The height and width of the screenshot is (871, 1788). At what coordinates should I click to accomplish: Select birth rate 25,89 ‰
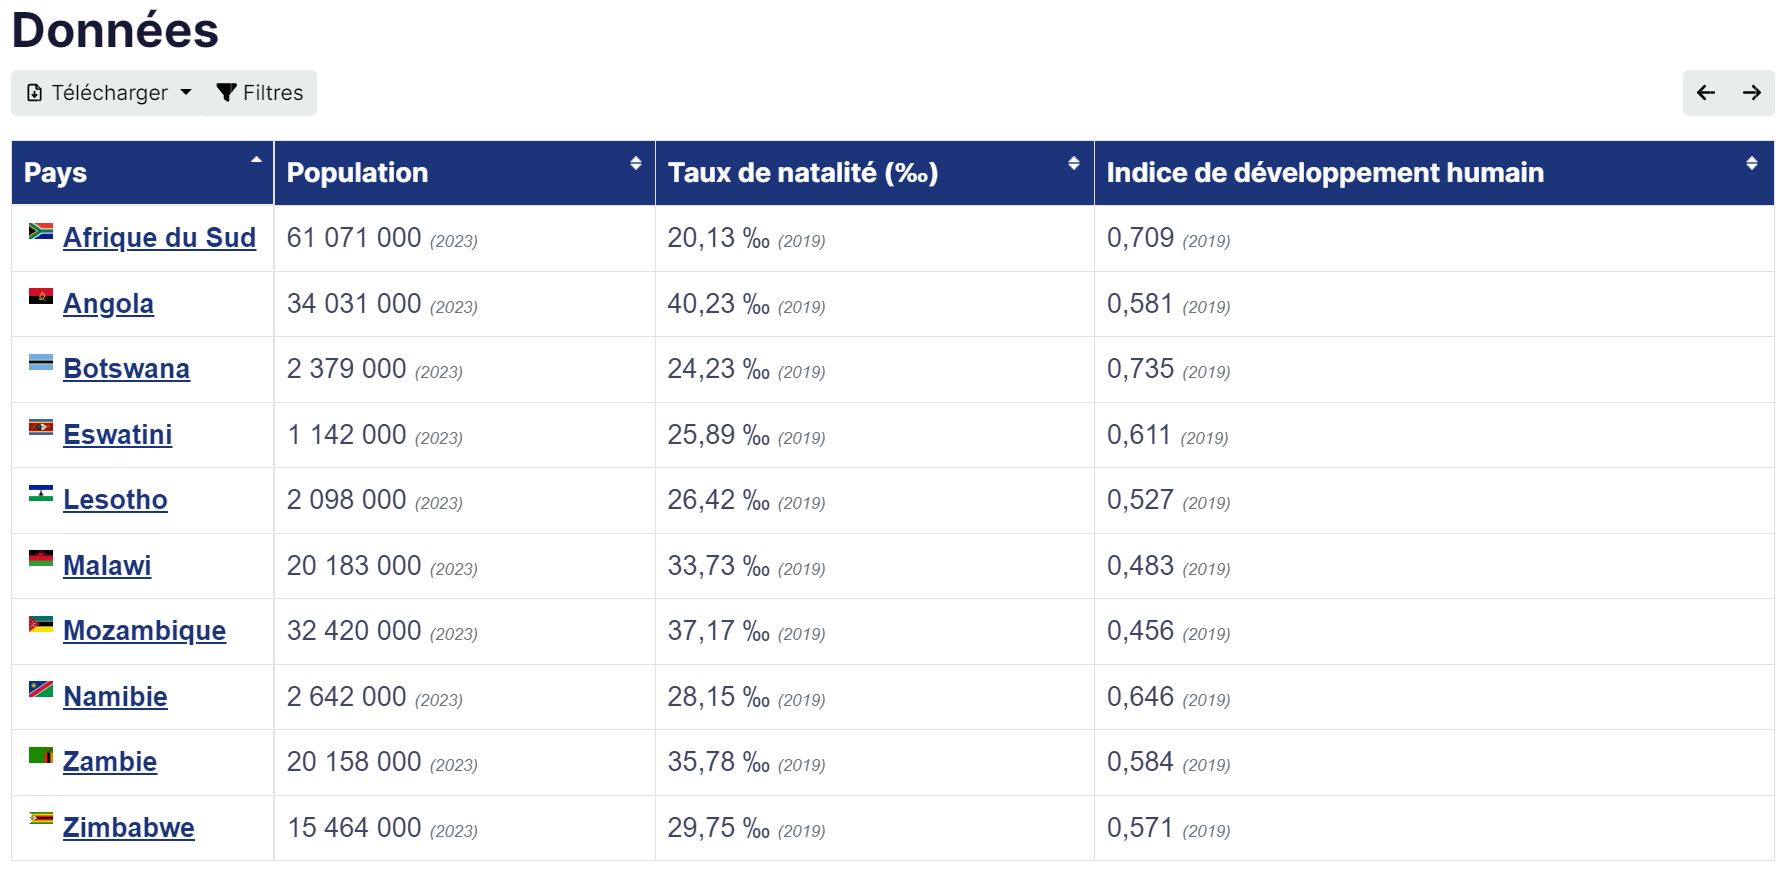point(719,435)
